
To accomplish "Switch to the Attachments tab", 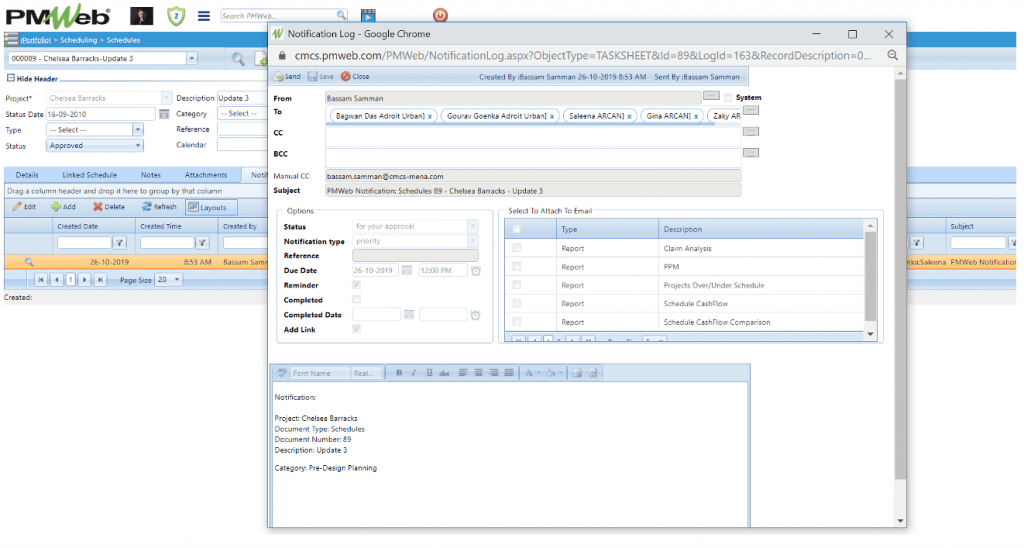I will pyautogui.click(x=206, y=175).
